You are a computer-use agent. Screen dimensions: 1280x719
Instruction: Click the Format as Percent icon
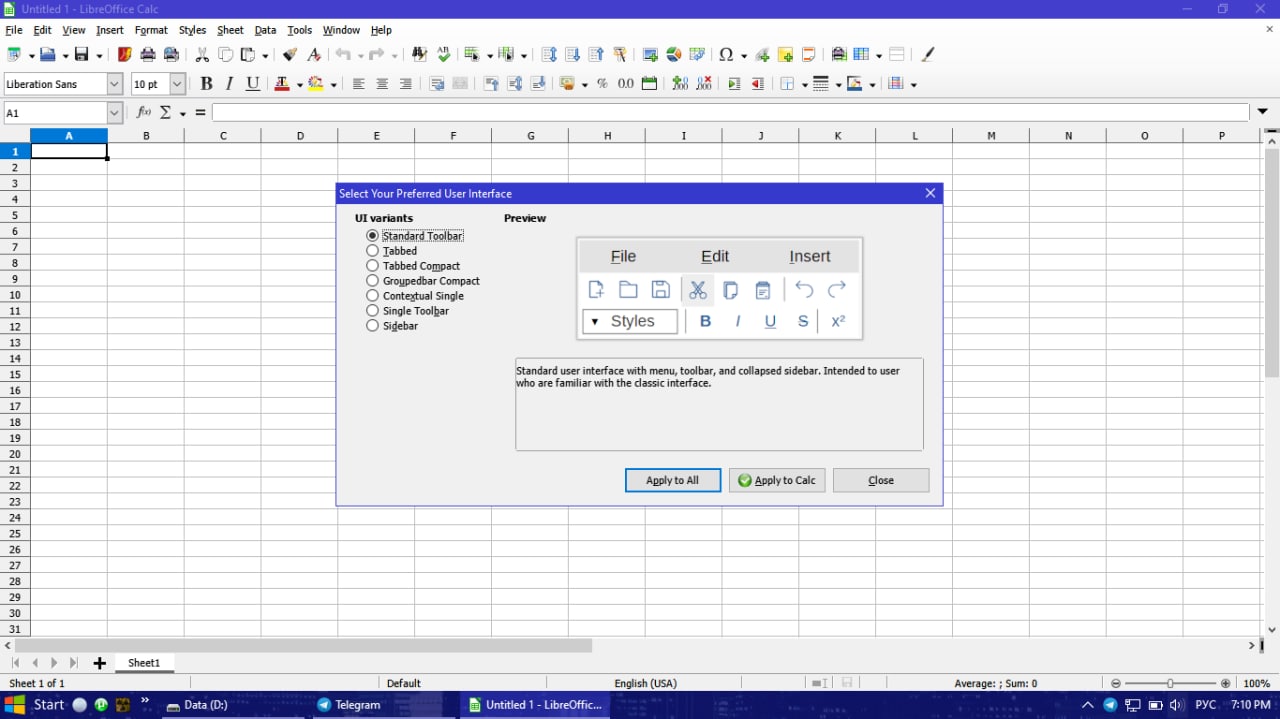(602, 84)
